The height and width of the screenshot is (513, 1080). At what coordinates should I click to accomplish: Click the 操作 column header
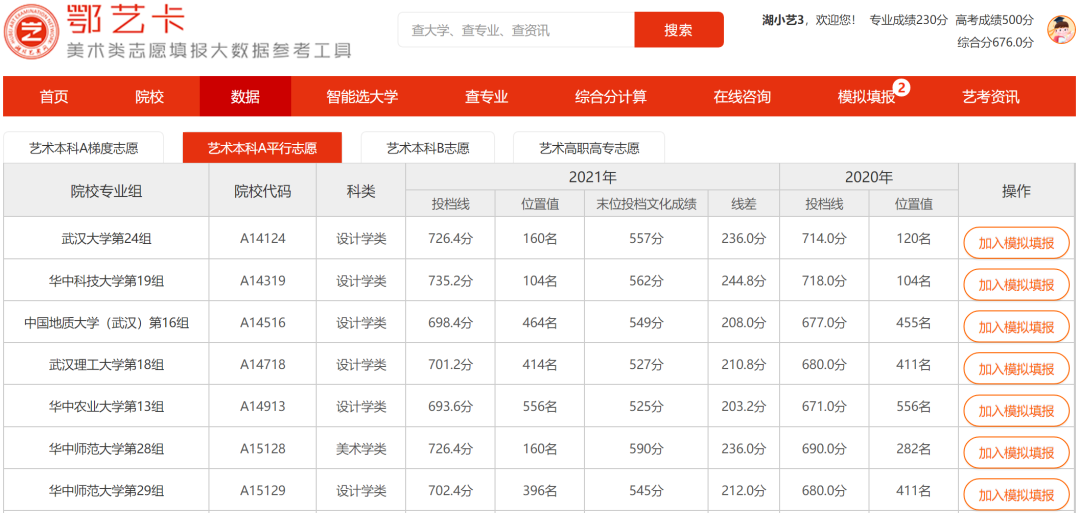coord(1016,191)
